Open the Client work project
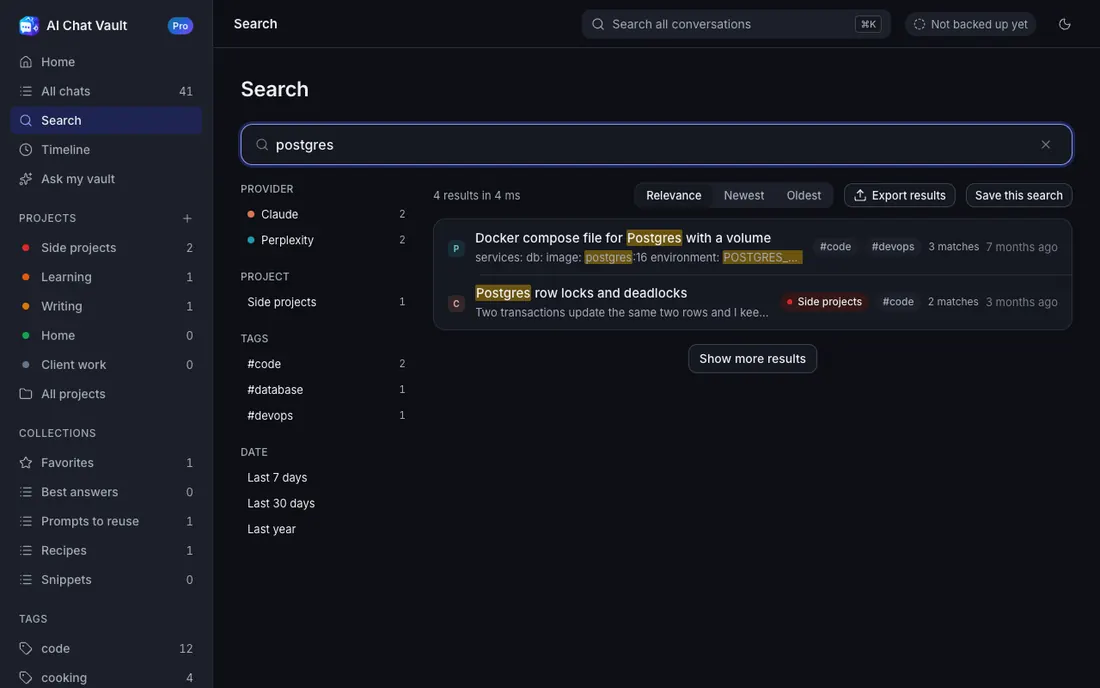 [106, 365]
